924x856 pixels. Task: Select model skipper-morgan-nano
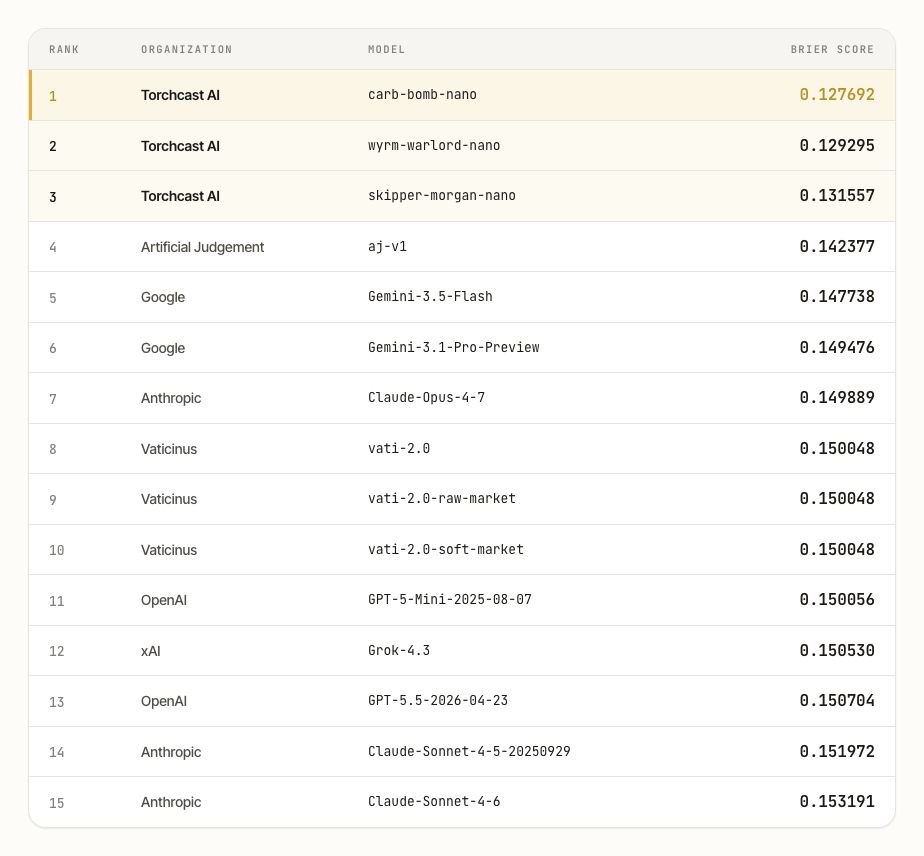tap(441, 196)
